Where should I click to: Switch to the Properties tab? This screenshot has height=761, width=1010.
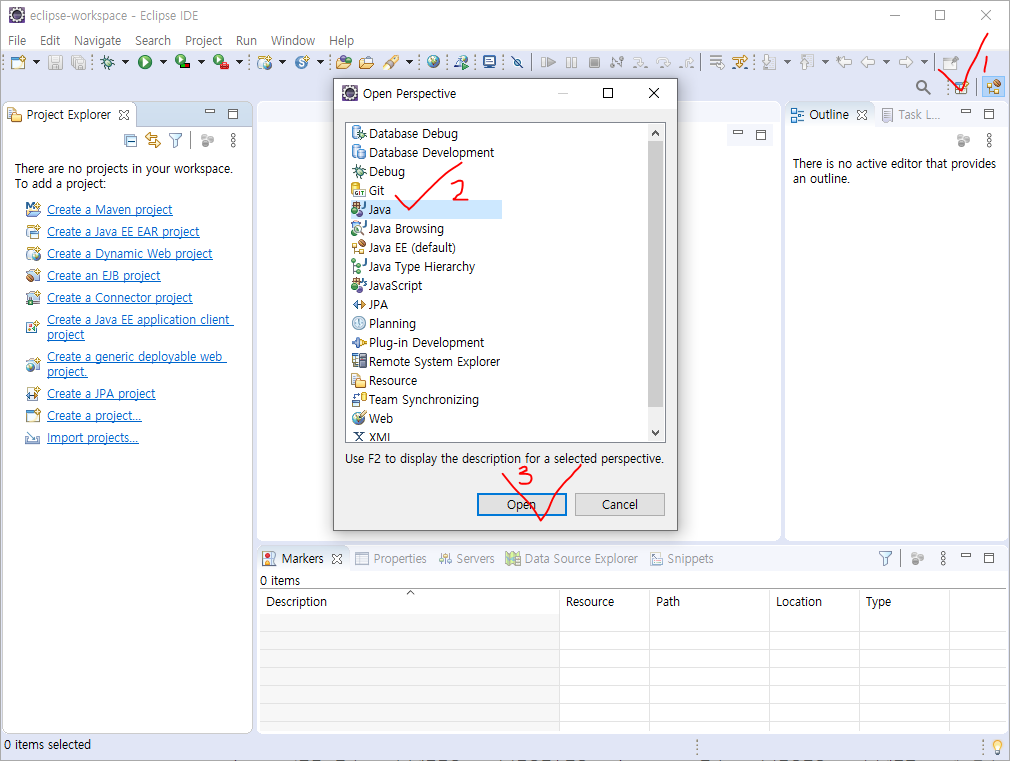coord(391,559)
